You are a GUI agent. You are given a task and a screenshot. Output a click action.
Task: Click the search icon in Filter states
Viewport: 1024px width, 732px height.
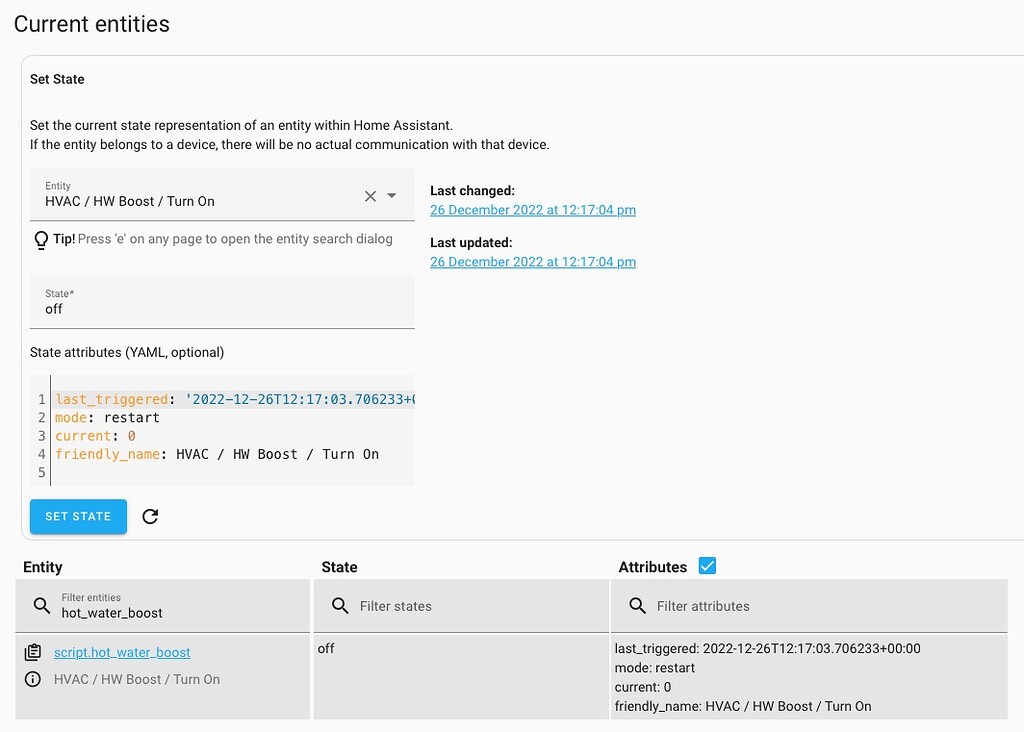339,605
